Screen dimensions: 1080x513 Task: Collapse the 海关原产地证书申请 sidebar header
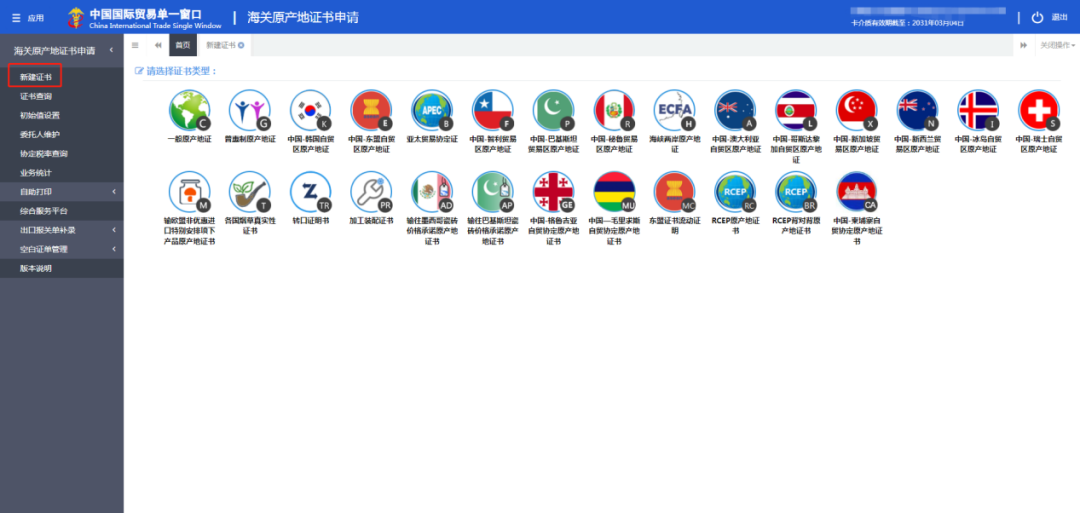tap(111, 50)
